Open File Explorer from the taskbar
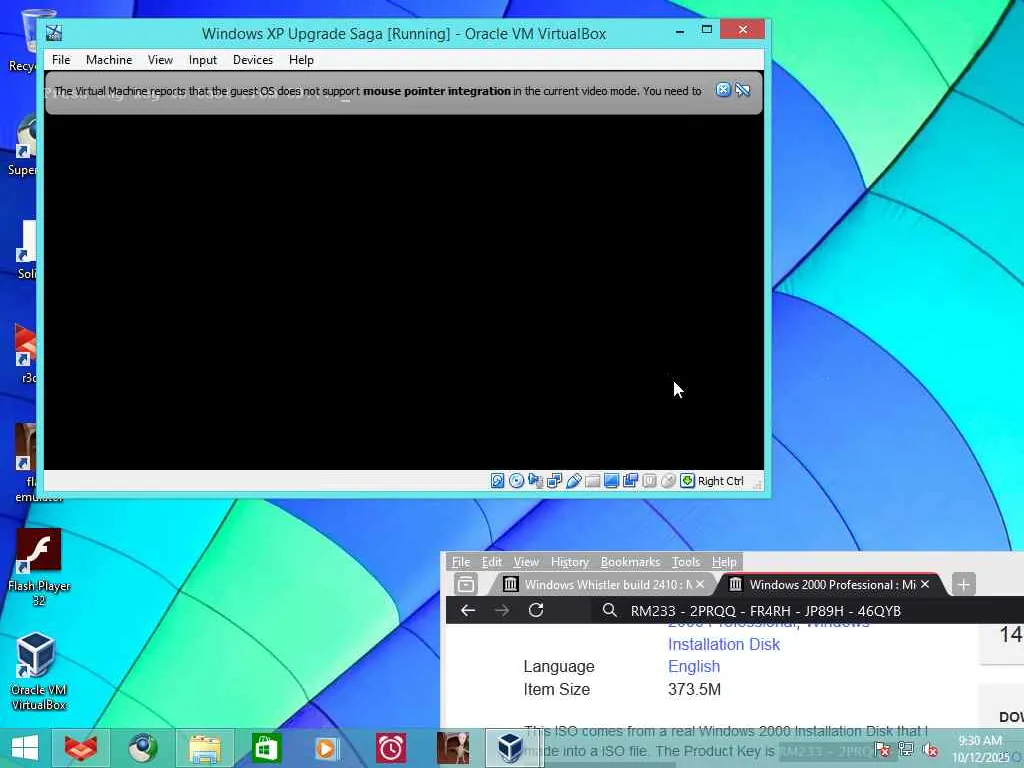The image size is (1024, 768). coord(204,748)
